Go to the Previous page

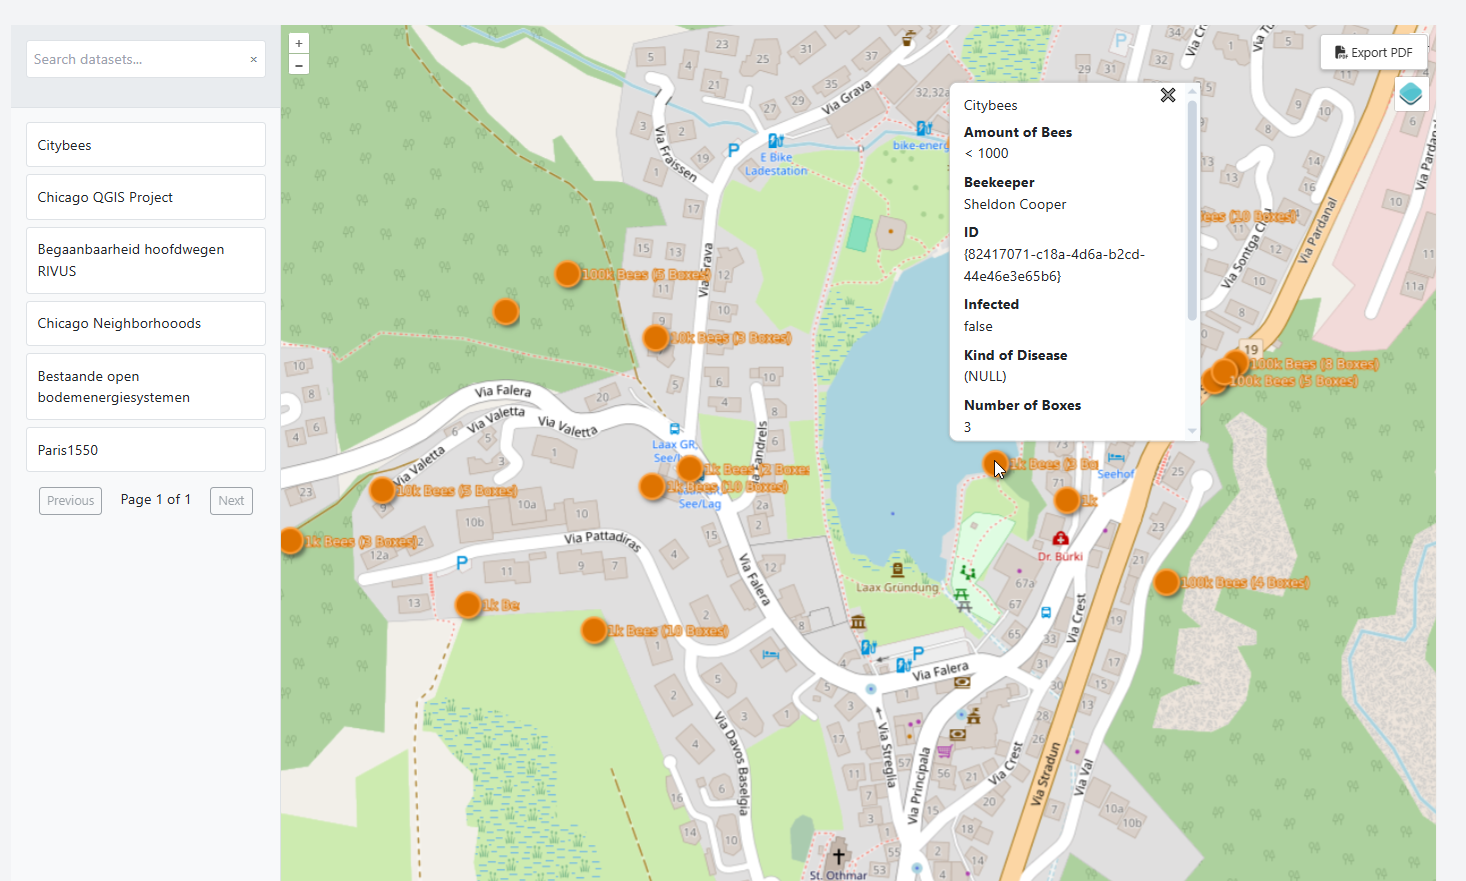tap(70, 501)
